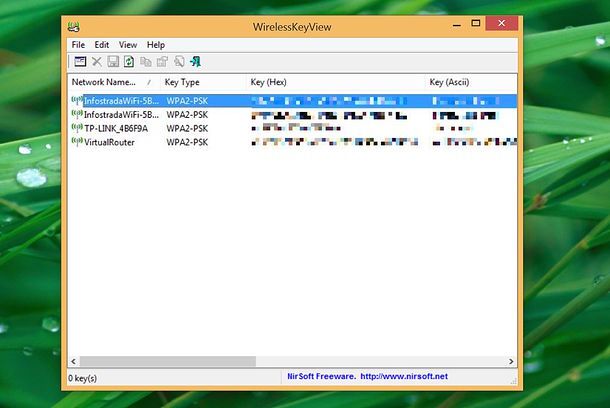The image size is (610, 408).
Task: Sort by Key (Hex) column header
Action: click(x=336, y=82)
